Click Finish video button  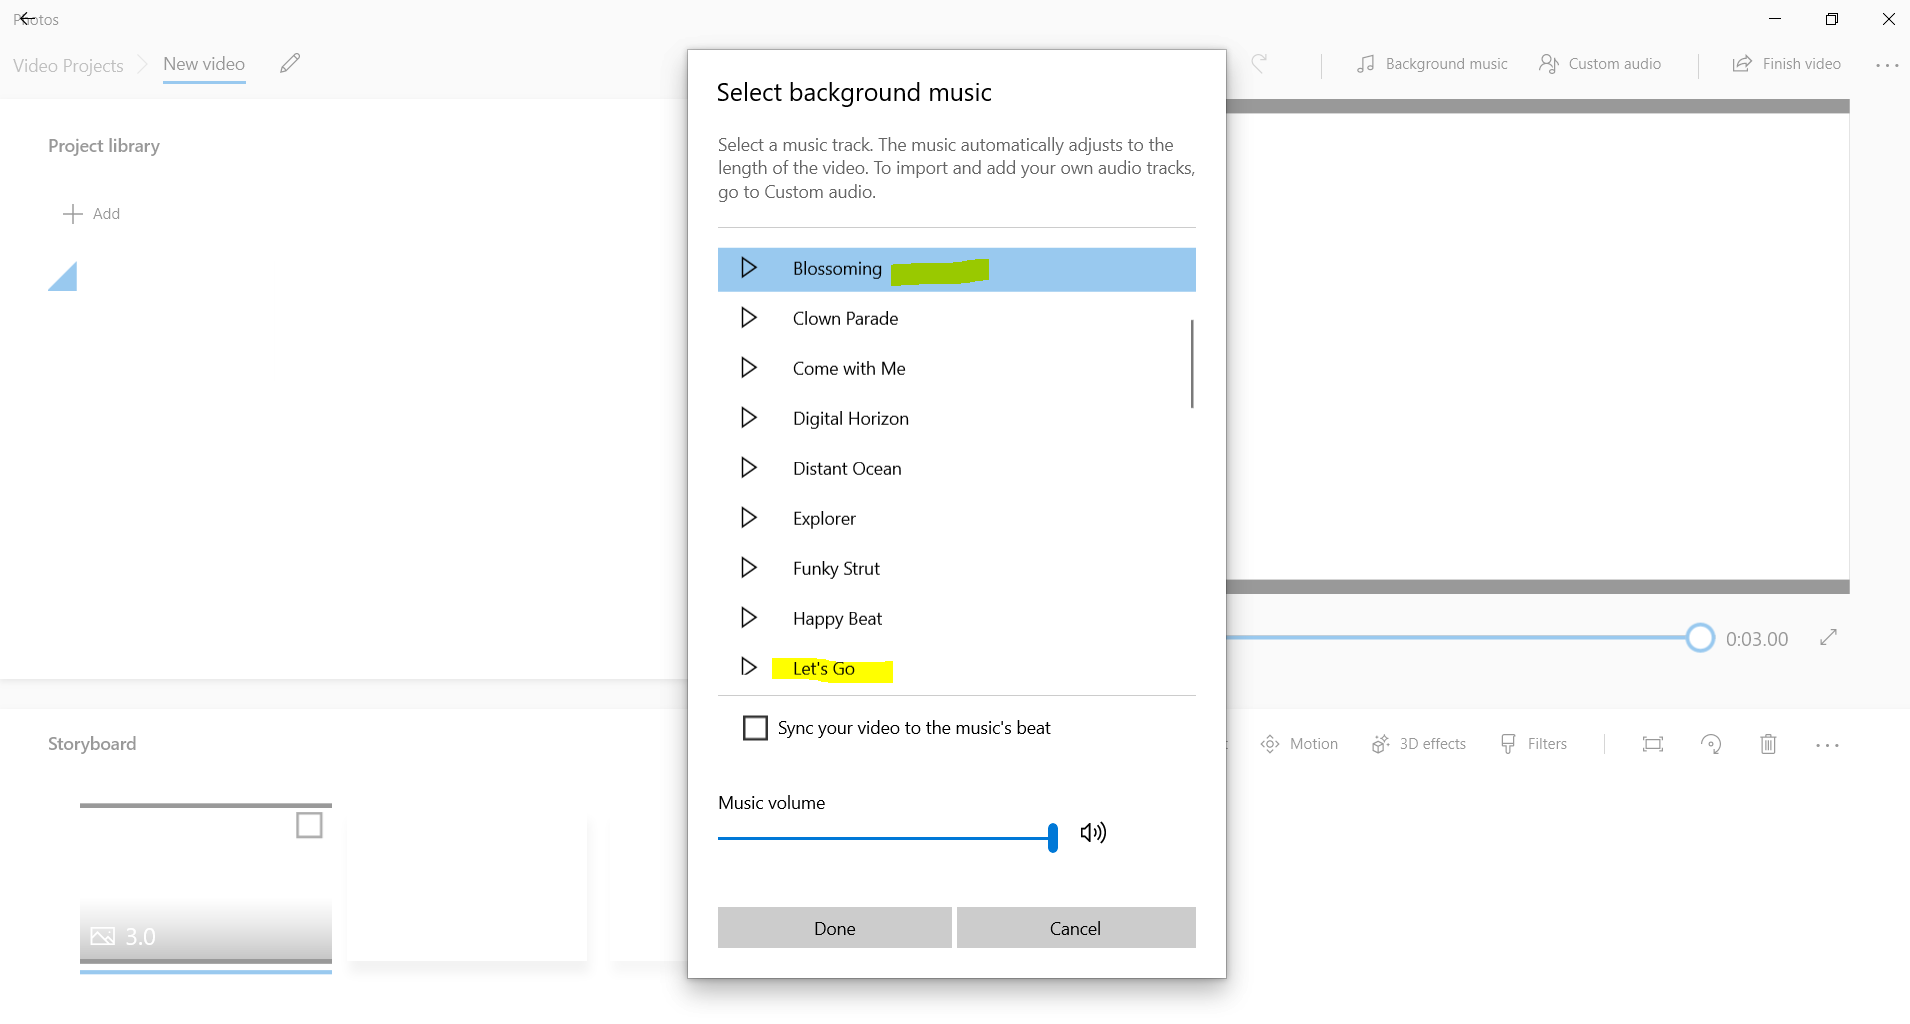pyautogui.click(x=1786, y=64)
